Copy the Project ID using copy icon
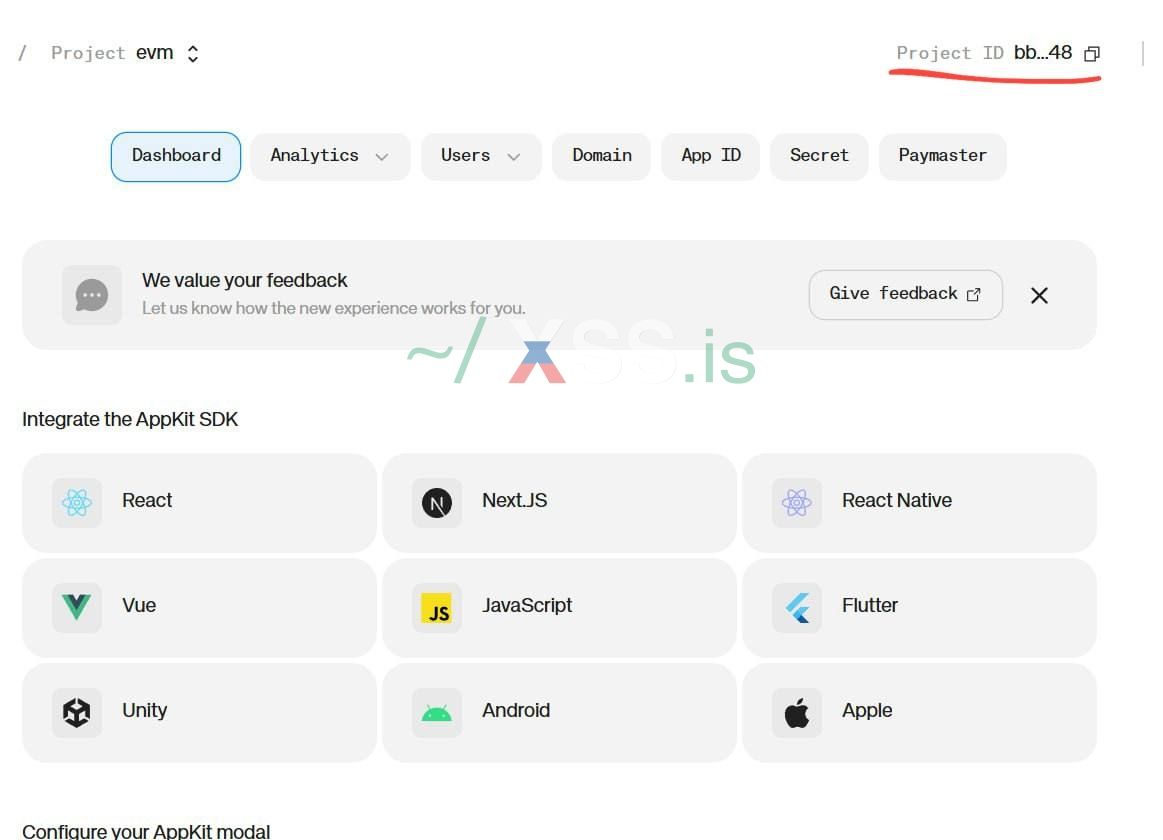Image resolution: width=1163 pixels, height=840 pixels. click(1091, 54)
